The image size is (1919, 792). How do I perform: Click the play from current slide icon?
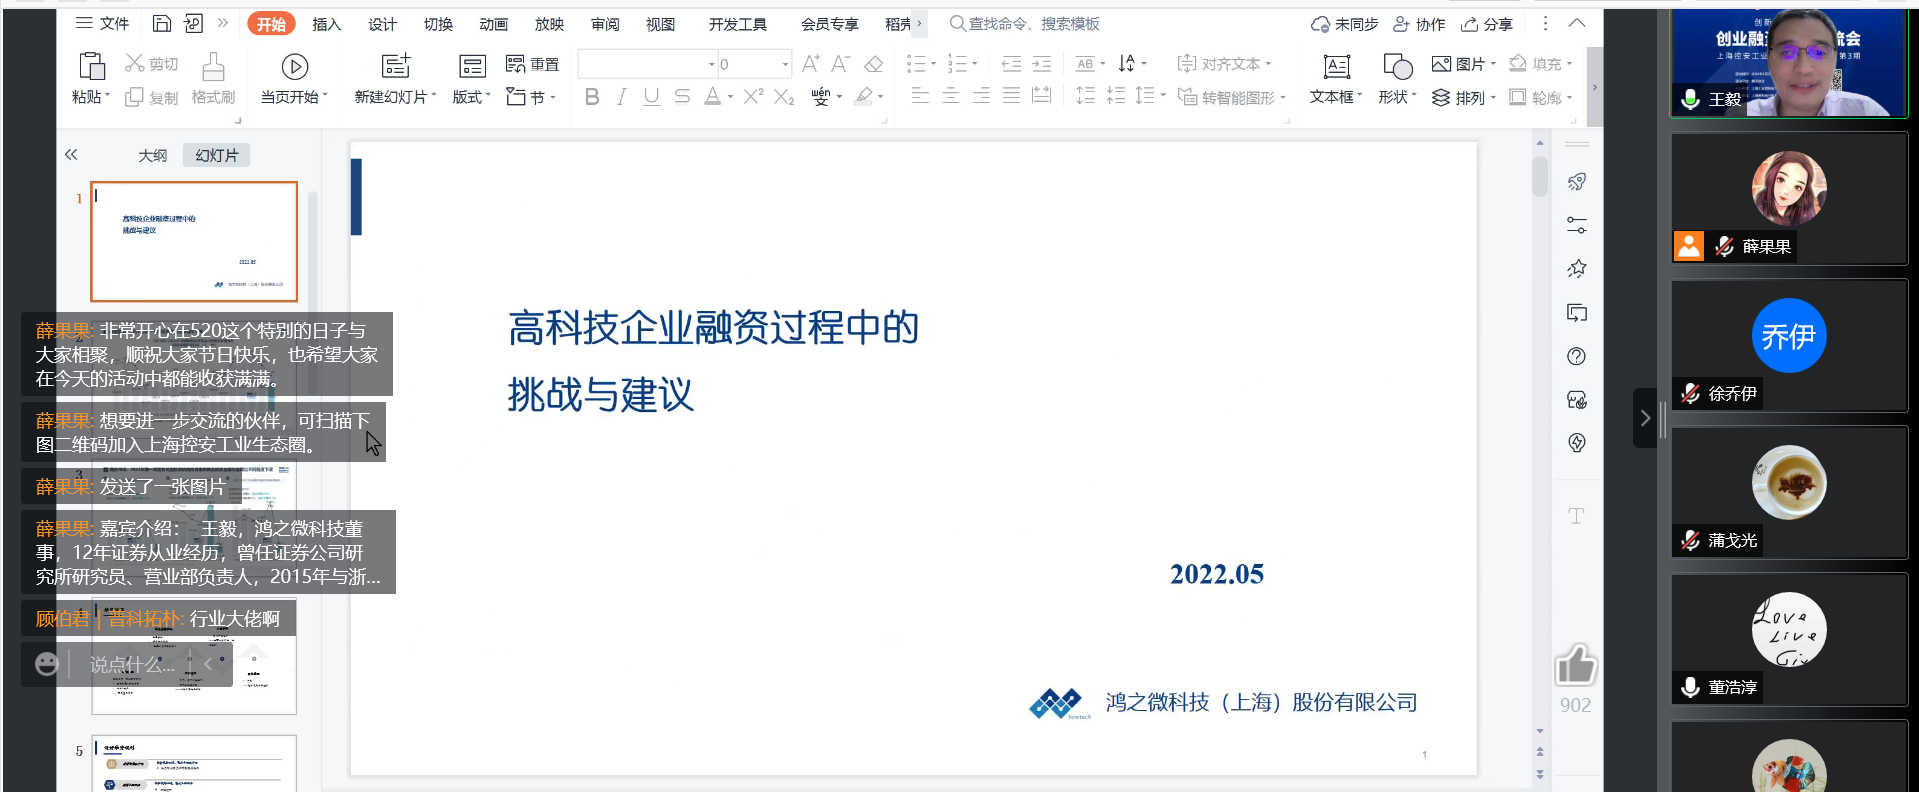[x=294, y=67]
